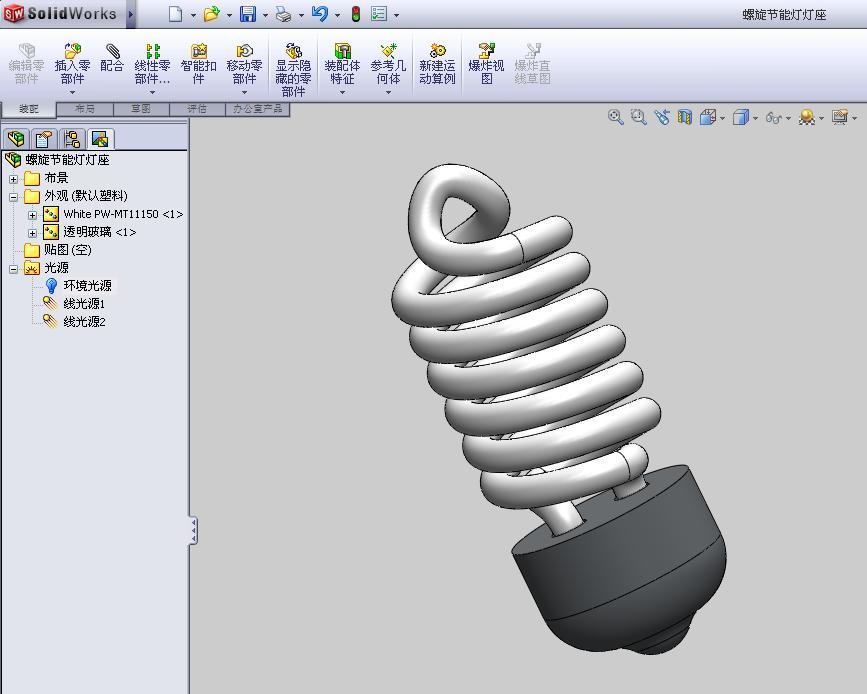Create a new document

pos(175,14)
